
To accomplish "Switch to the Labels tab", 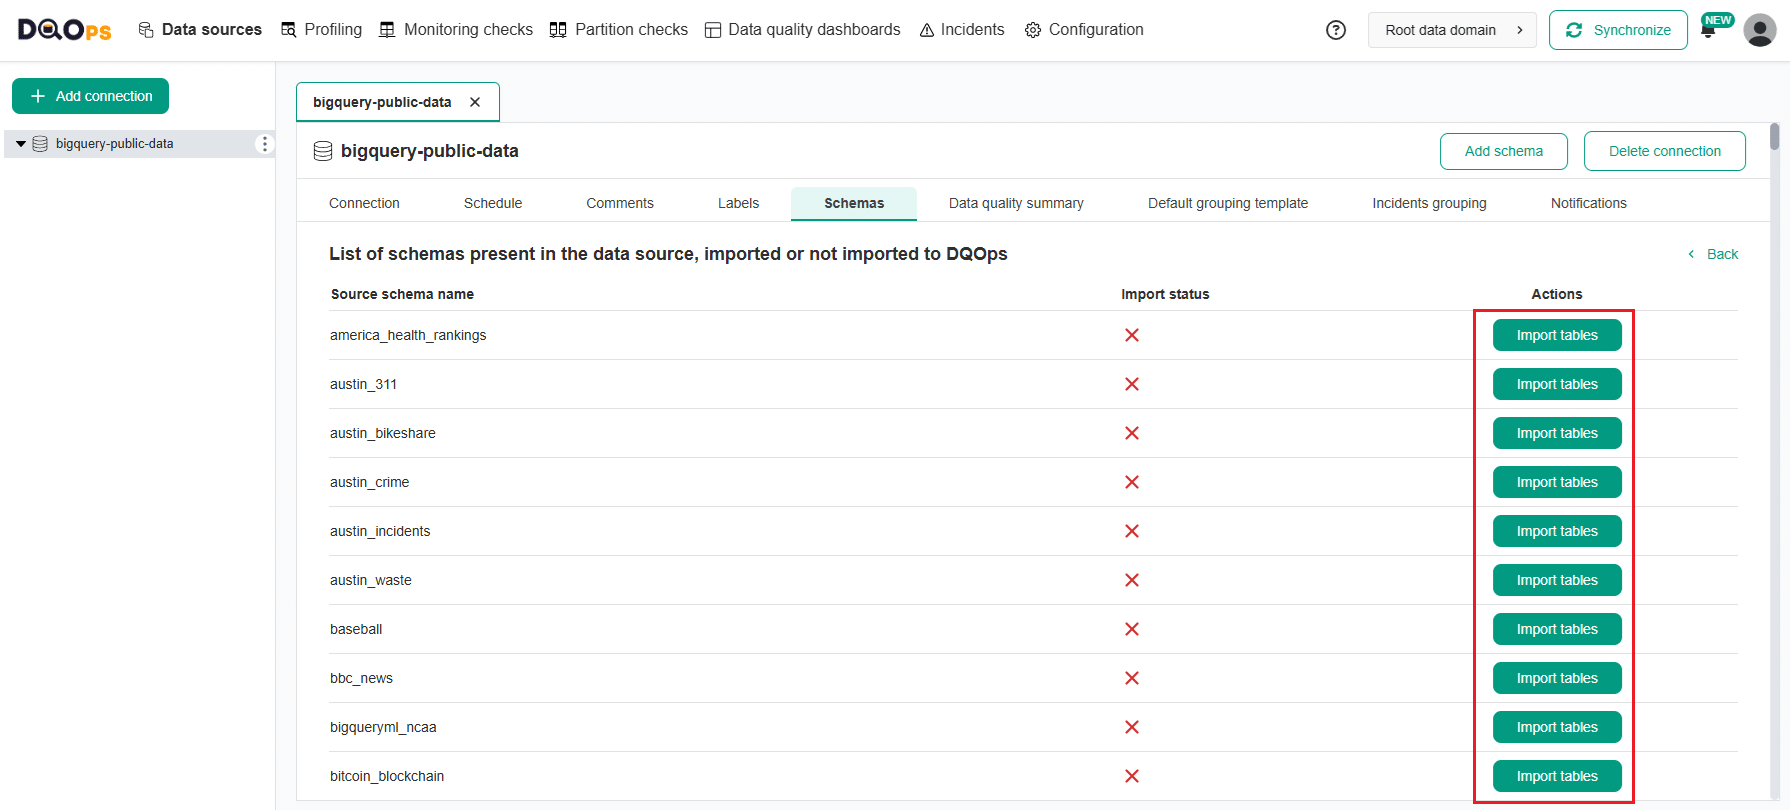I will pos(738,203).
